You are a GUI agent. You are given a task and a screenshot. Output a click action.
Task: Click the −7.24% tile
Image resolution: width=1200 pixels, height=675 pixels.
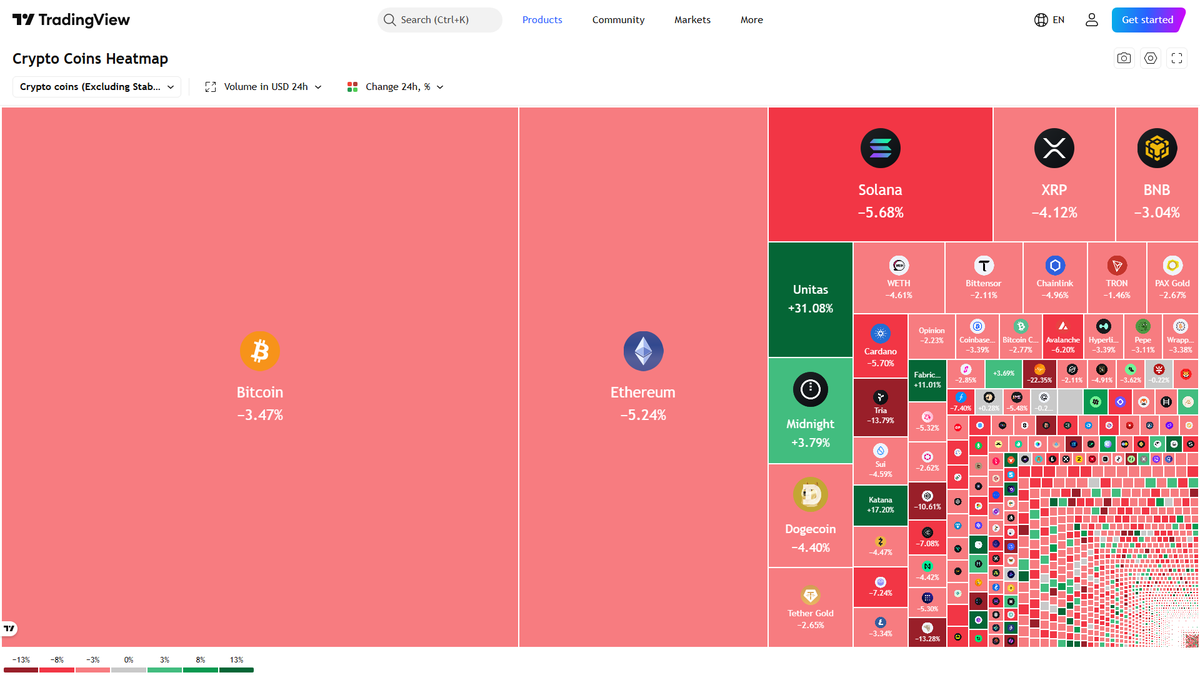coord(881,588)
